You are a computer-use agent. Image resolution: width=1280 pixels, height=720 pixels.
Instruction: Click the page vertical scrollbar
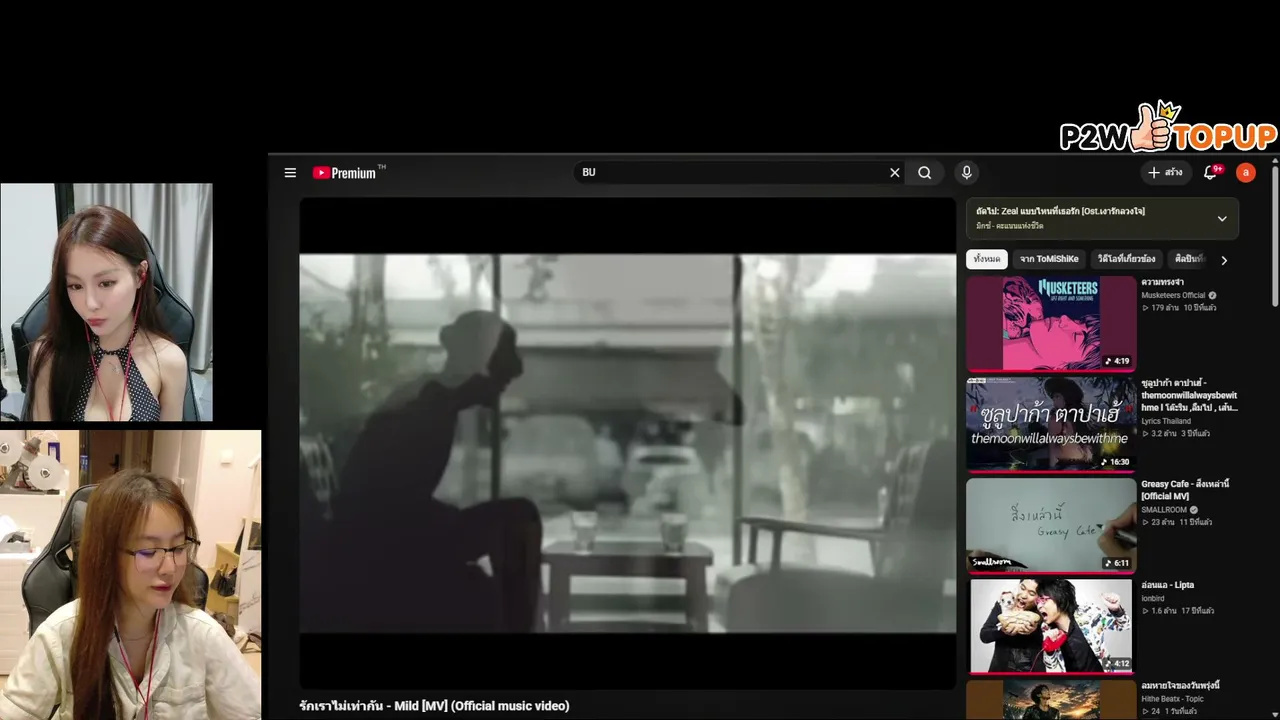[x=1274, y=235]
